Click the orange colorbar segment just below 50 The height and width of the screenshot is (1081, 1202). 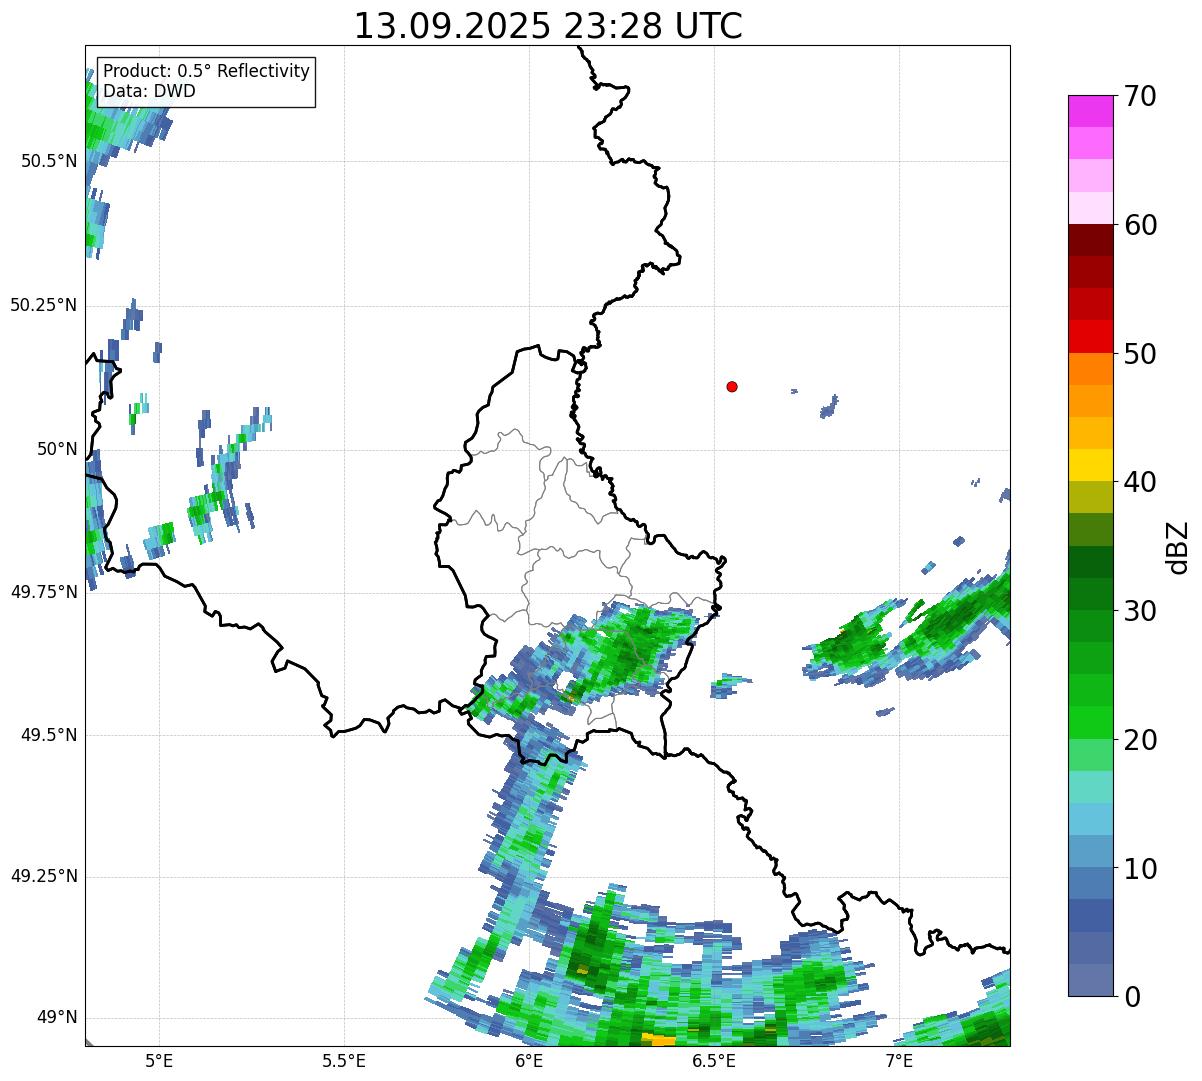(1091, 369)
